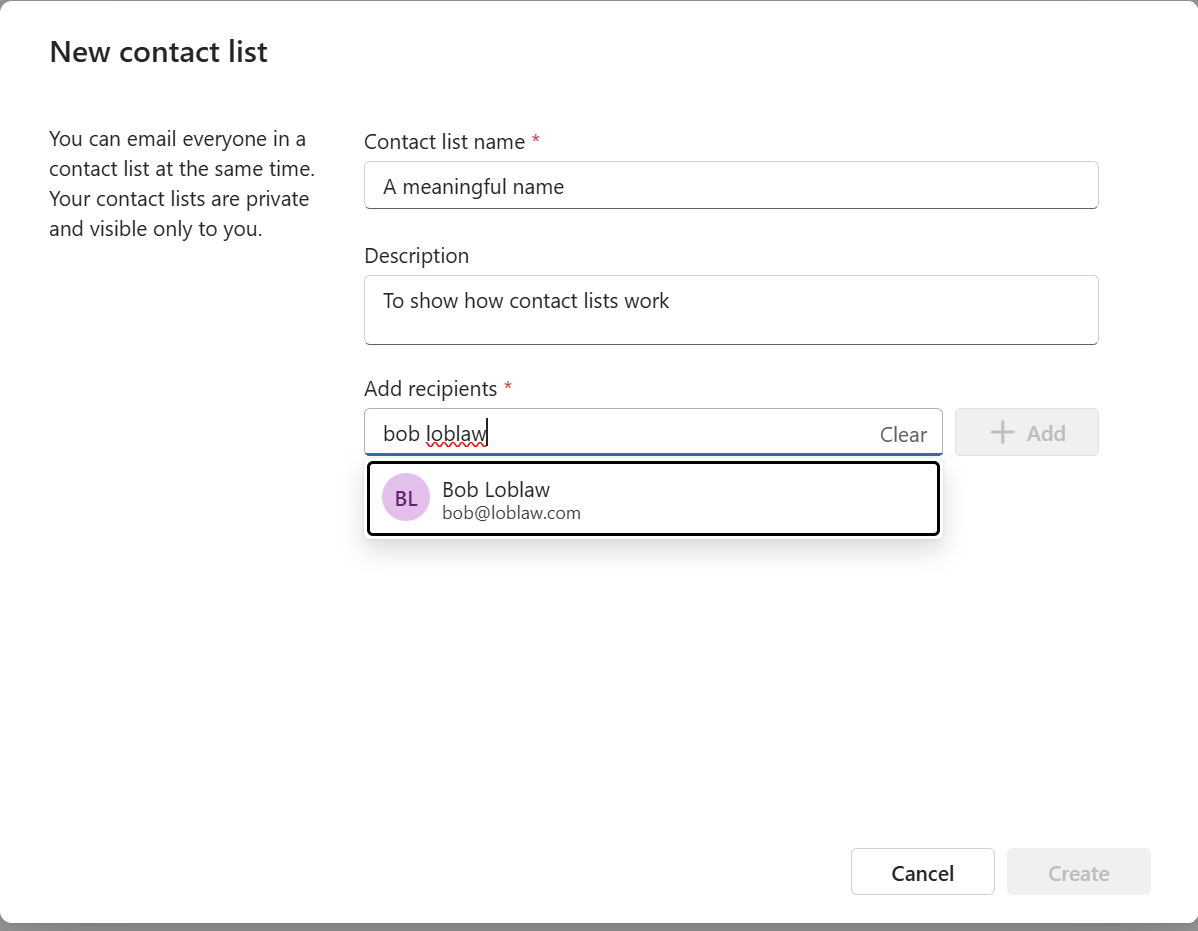Click the 'To show how contact lists work' description

(526, 300)
